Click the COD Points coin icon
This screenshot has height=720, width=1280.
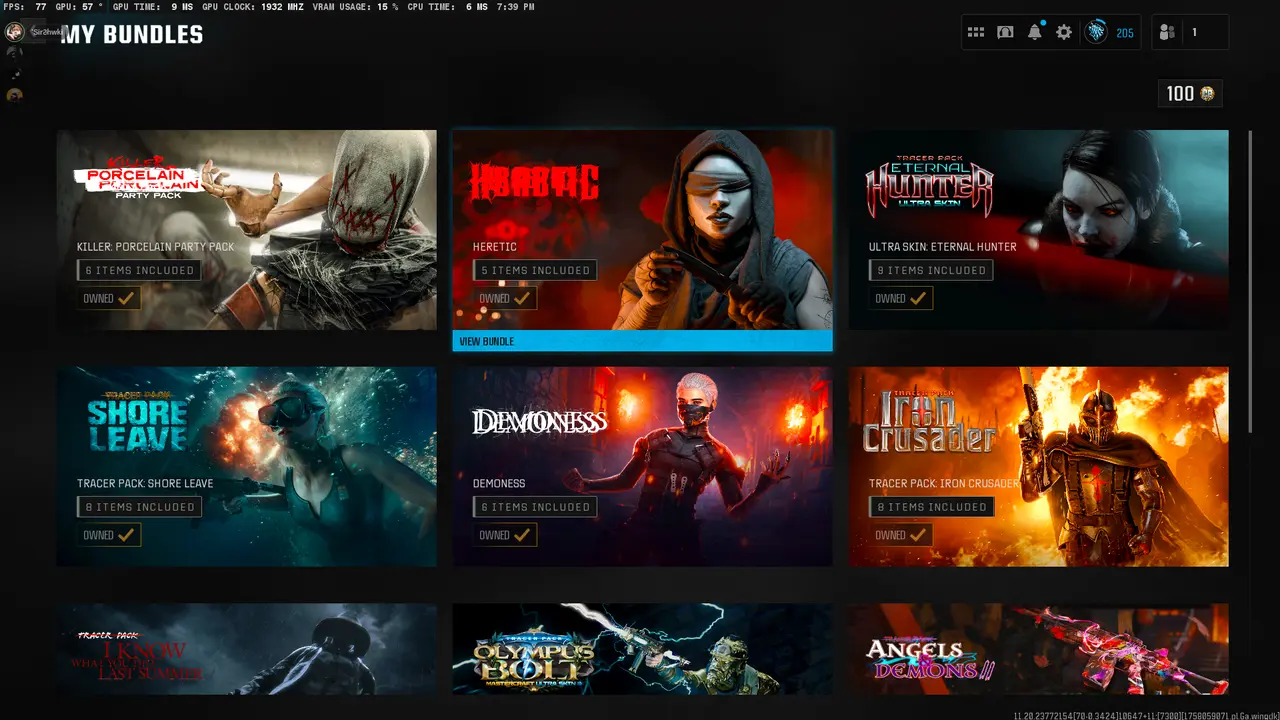point(1207,93)
